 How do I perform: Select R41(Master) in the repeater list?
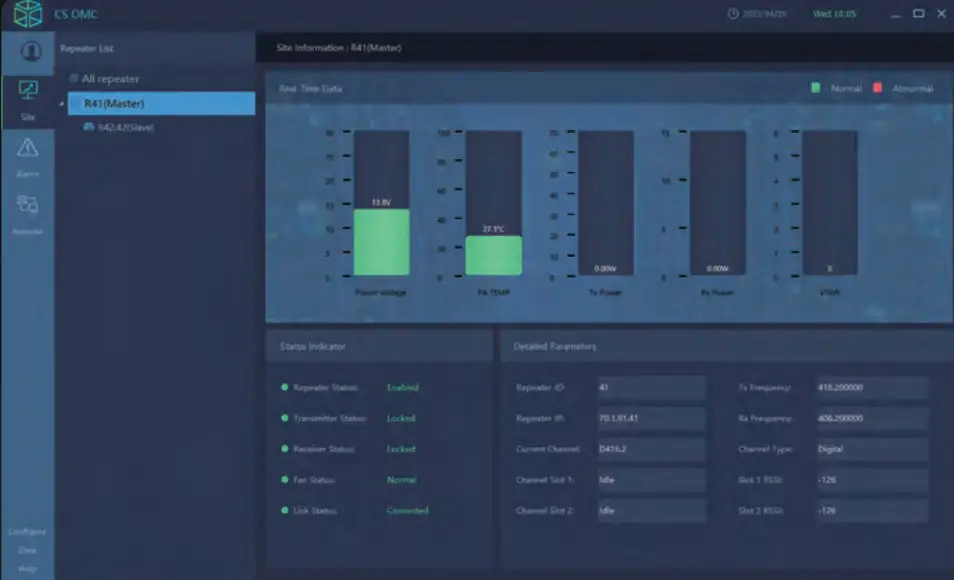(161, 103)
